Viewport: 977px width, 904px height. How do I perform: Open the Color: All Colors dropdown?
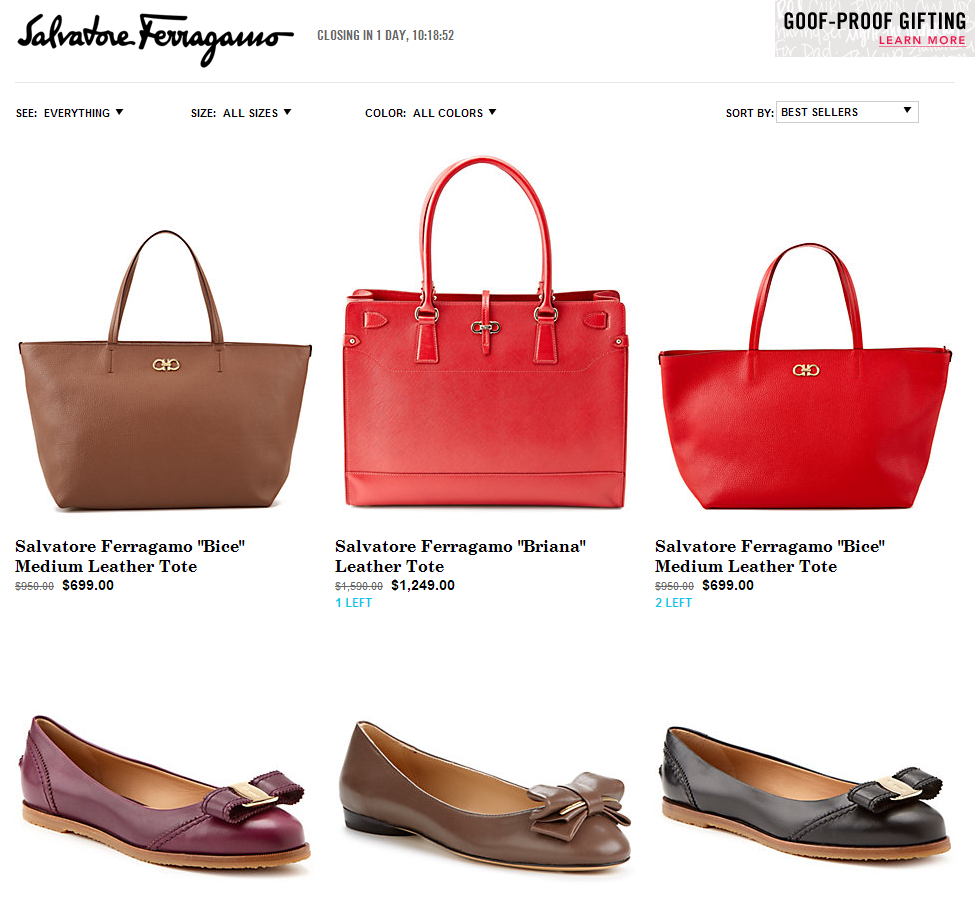431,113
